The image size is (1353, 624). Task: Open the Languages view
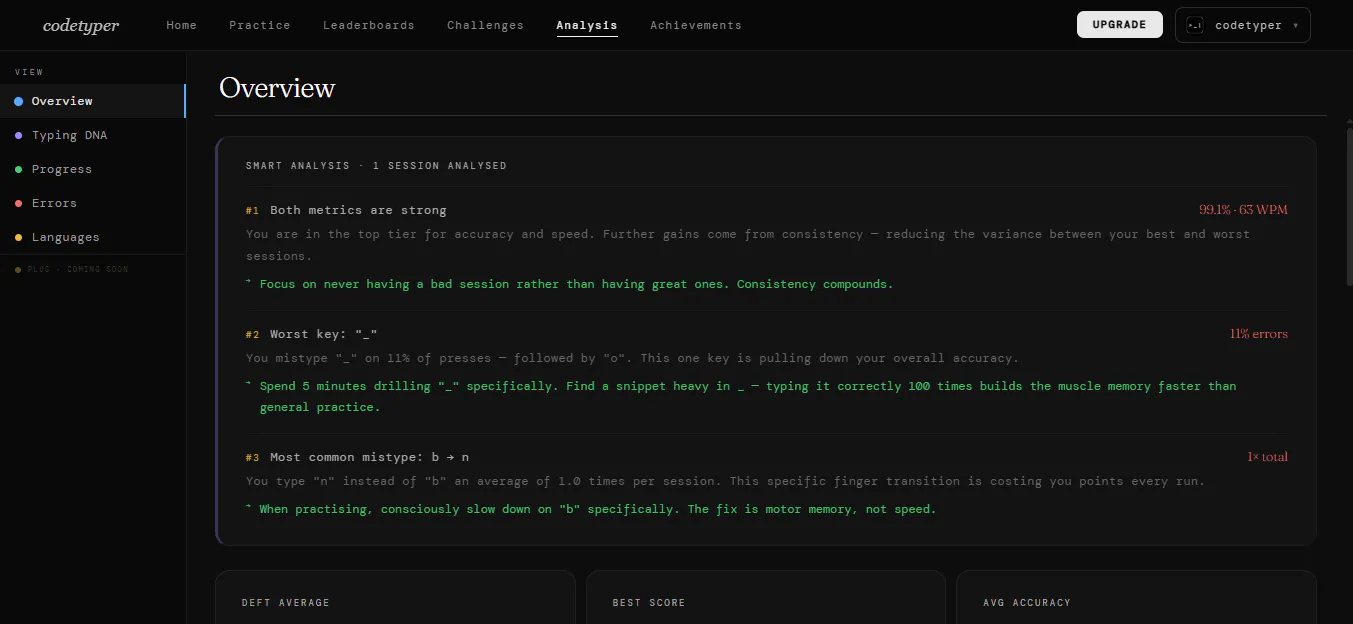point(93,237)
